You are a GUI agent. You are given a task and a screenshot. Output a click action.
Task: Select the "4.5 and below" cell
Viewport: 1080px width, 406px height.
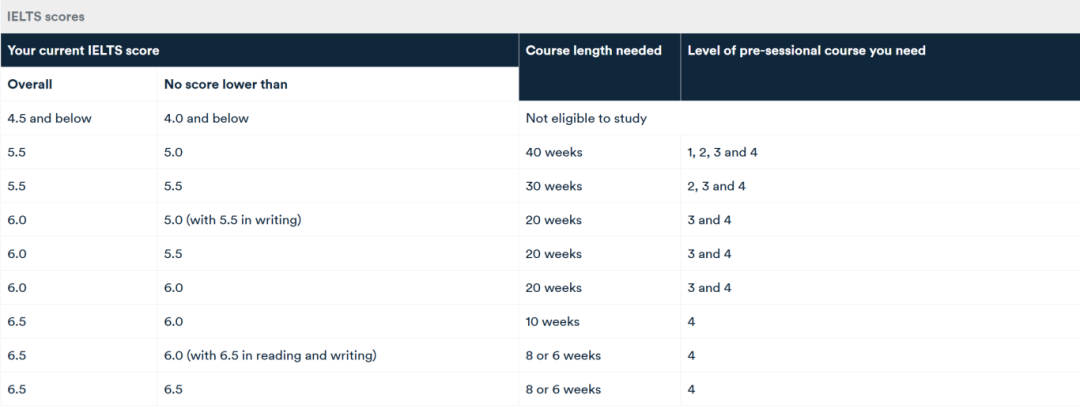[49, 118]
